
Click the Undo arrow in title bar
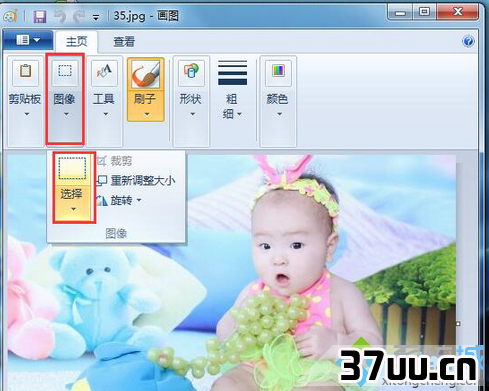pos(60,16)
